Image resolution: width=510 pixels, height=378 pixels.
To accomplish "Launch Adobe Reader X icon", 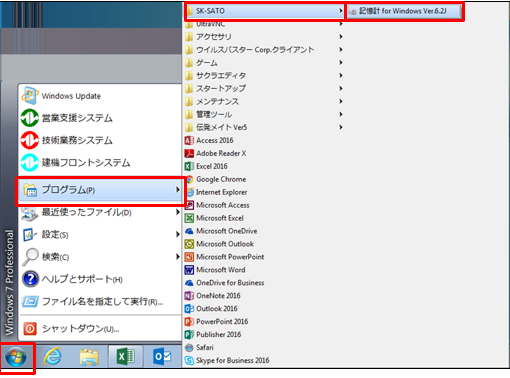I will [189, 153].
